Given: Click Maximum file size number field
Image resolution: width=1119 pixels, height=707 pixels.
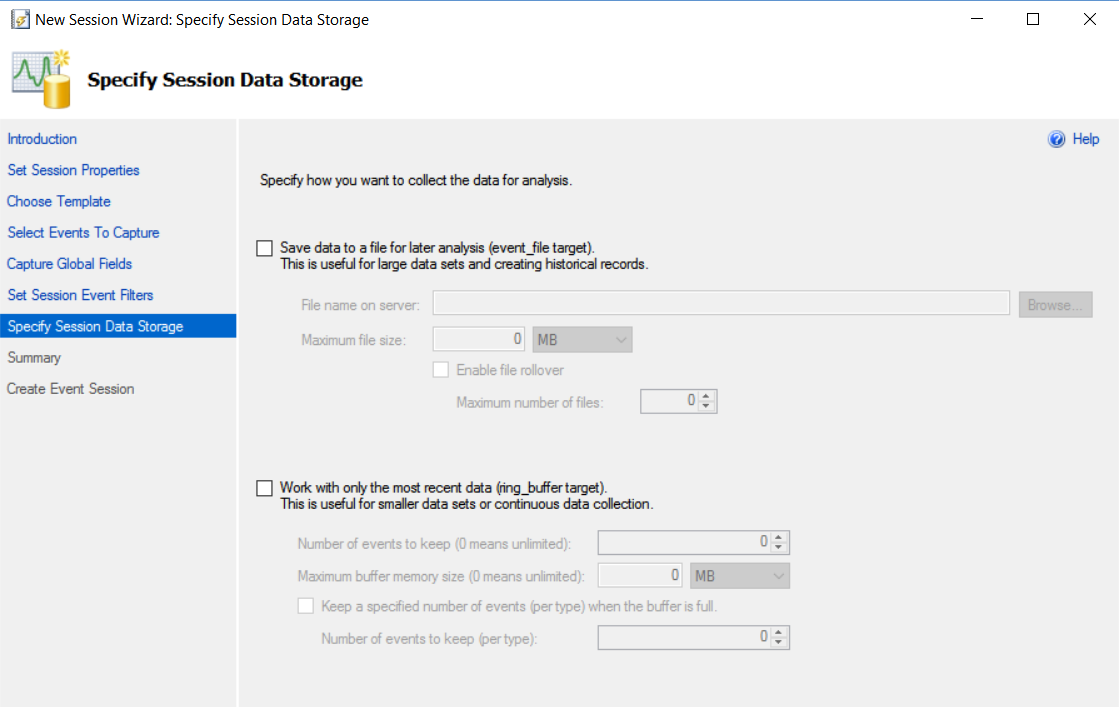Looking at the screenshot, I should [480, 340].
